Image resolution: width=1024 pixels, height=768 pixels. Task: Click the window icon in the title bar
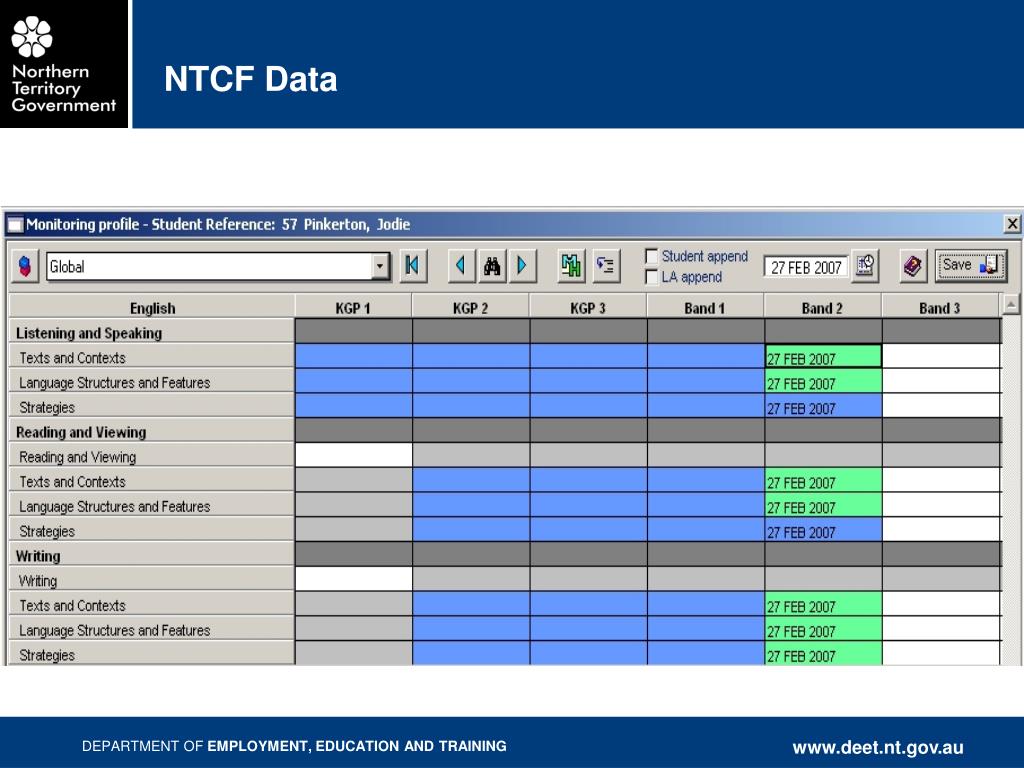click(15, 225)
